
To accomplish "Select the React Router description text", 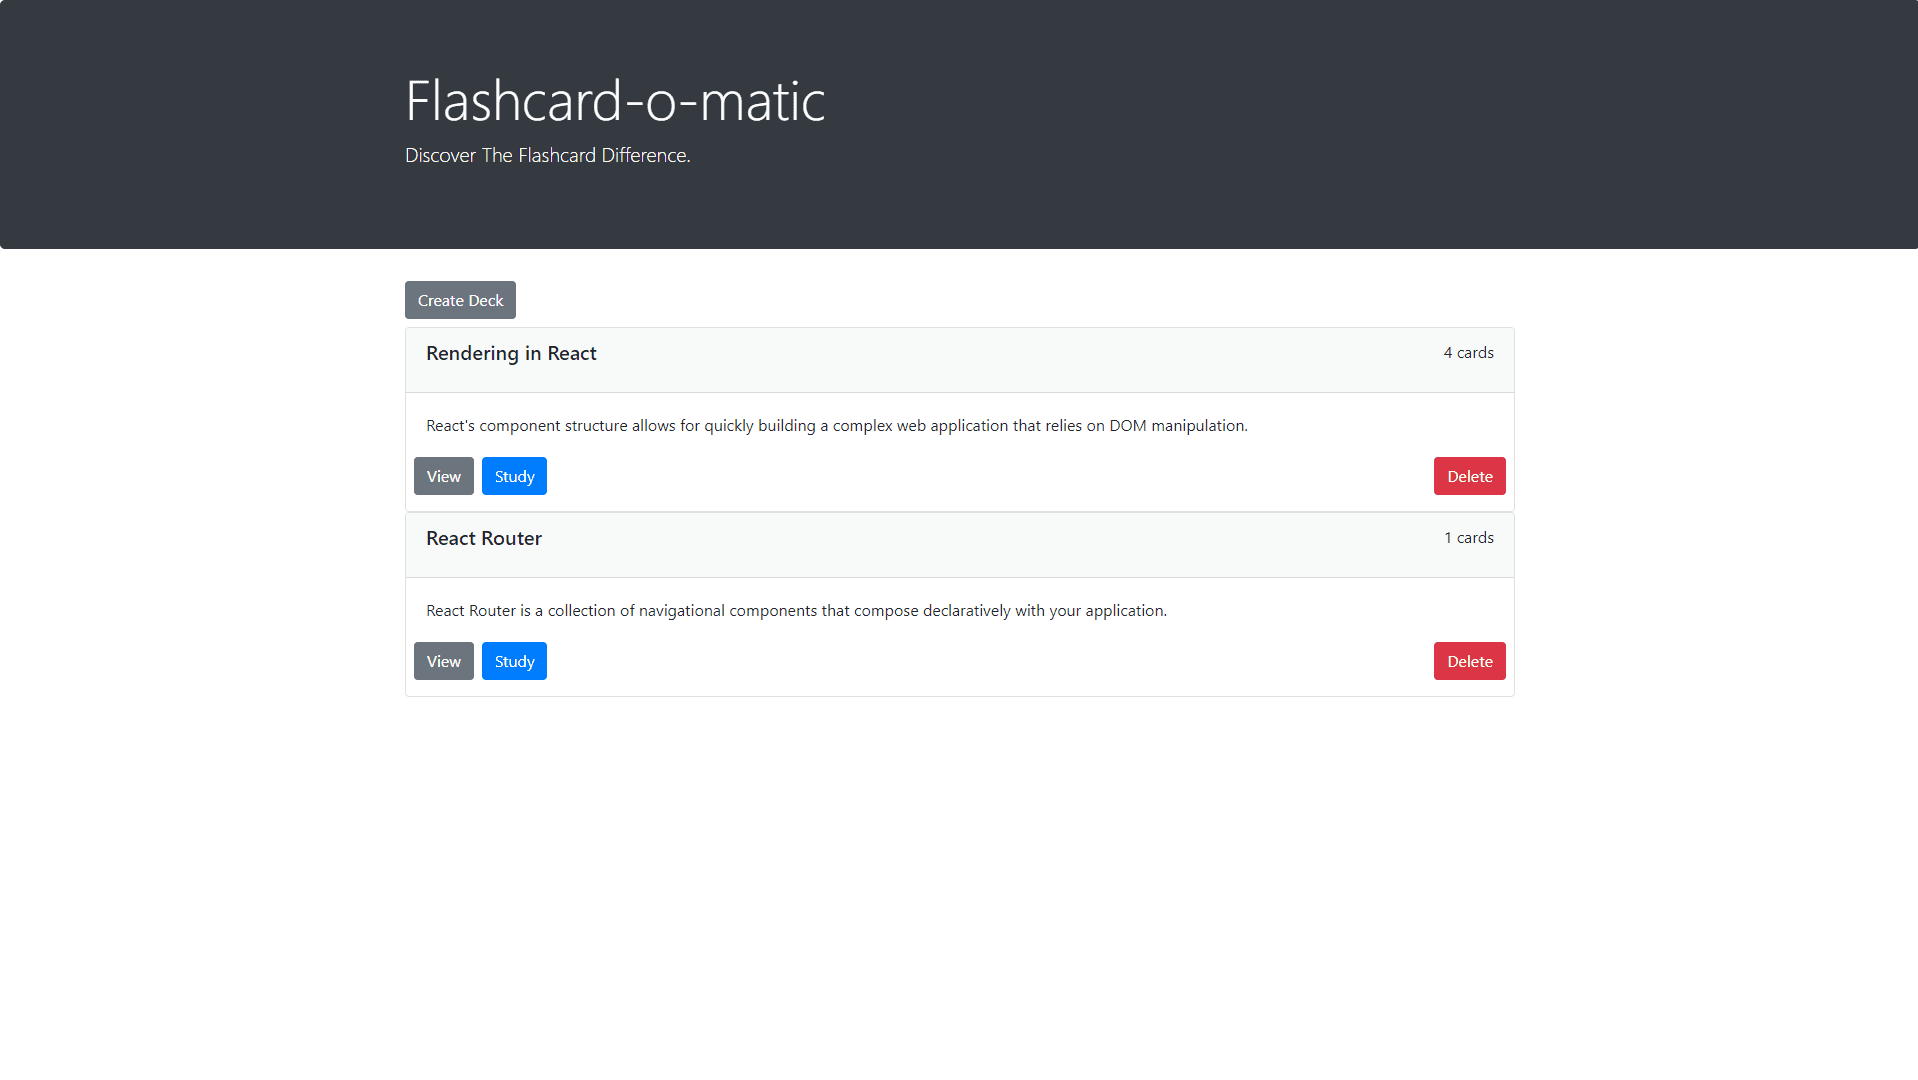I will click(796, 611).
